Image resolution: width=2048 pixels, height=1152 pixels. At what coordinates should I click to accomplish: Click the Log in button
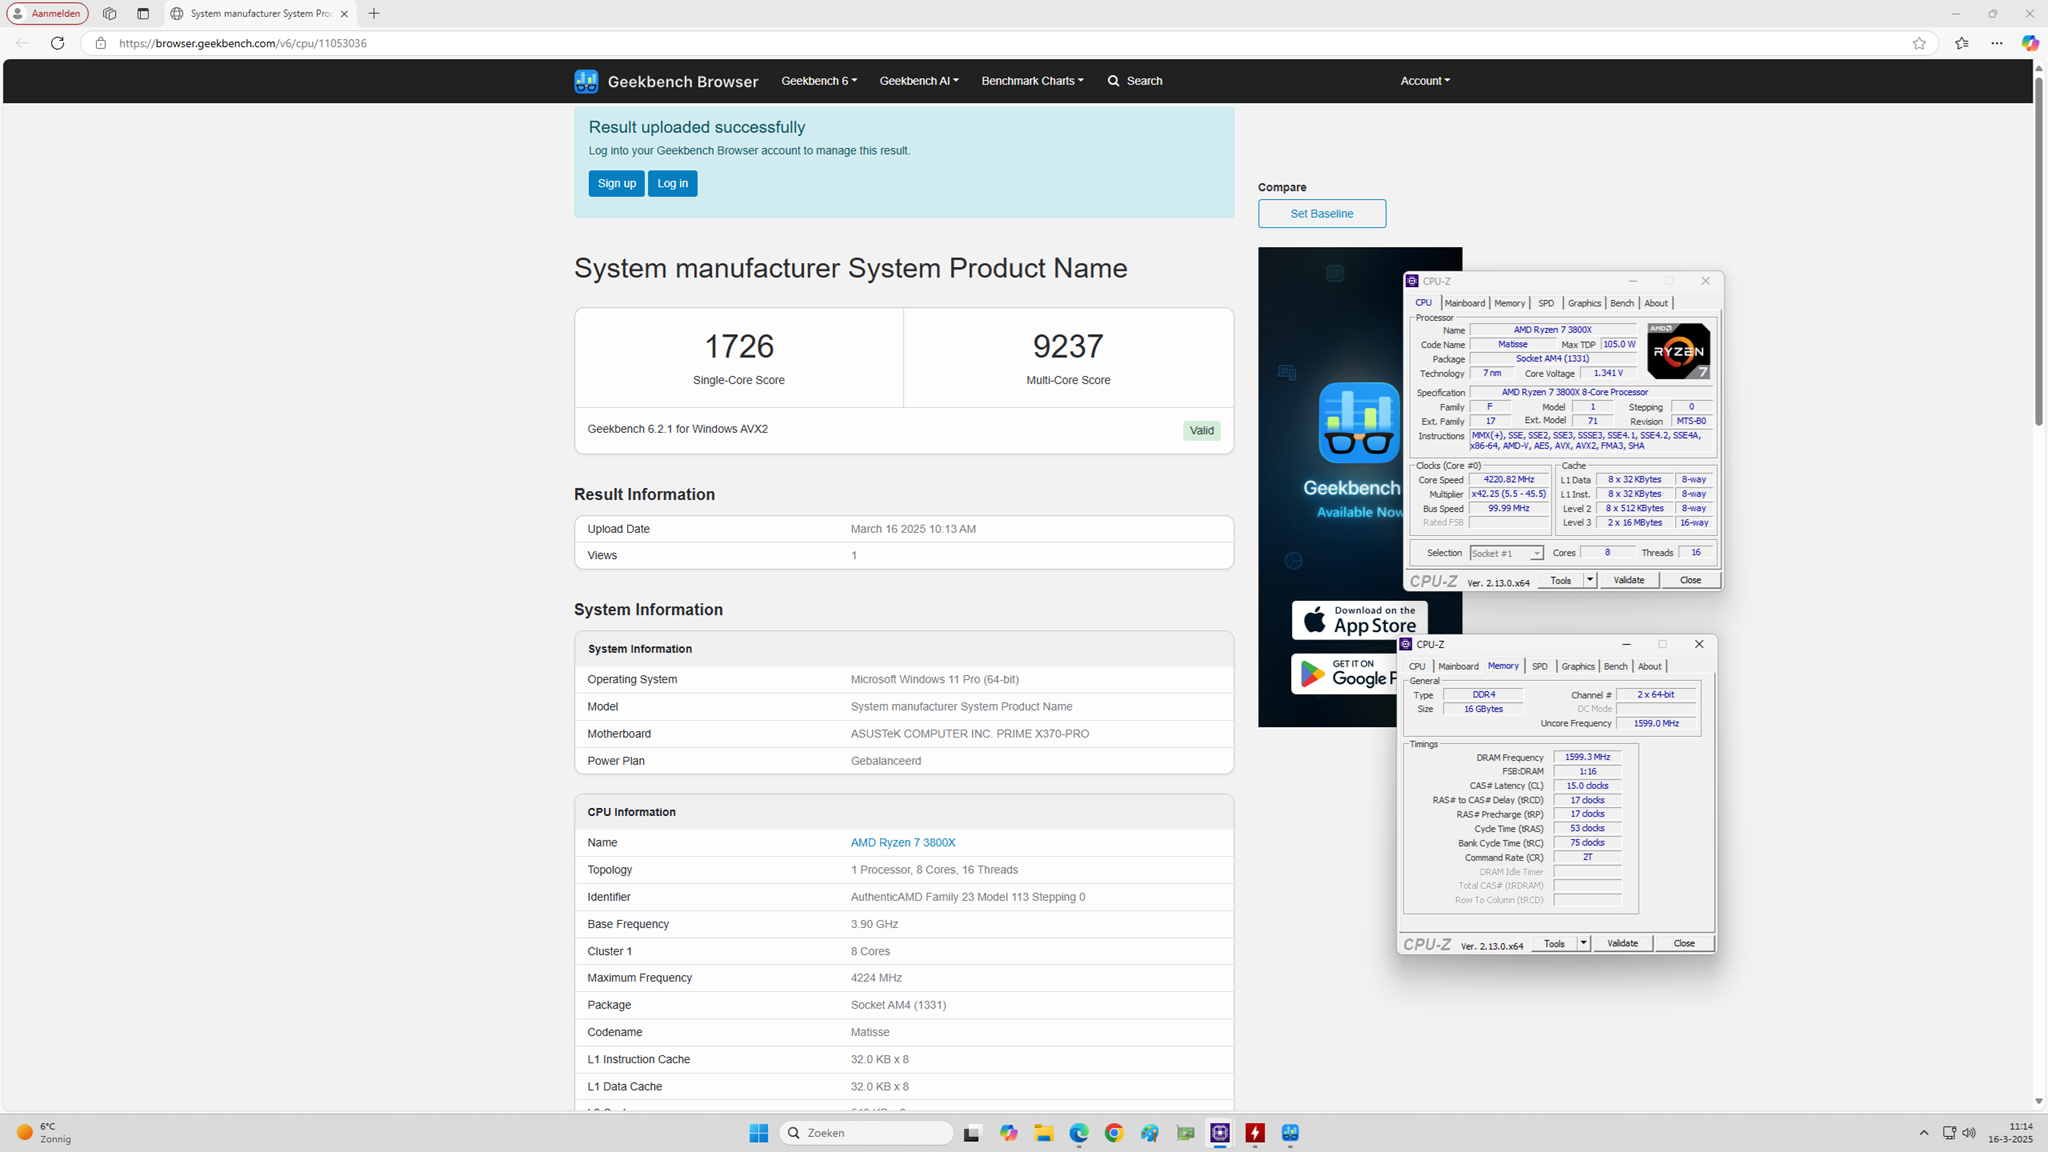pyautogui.click(x=672, y=184)
